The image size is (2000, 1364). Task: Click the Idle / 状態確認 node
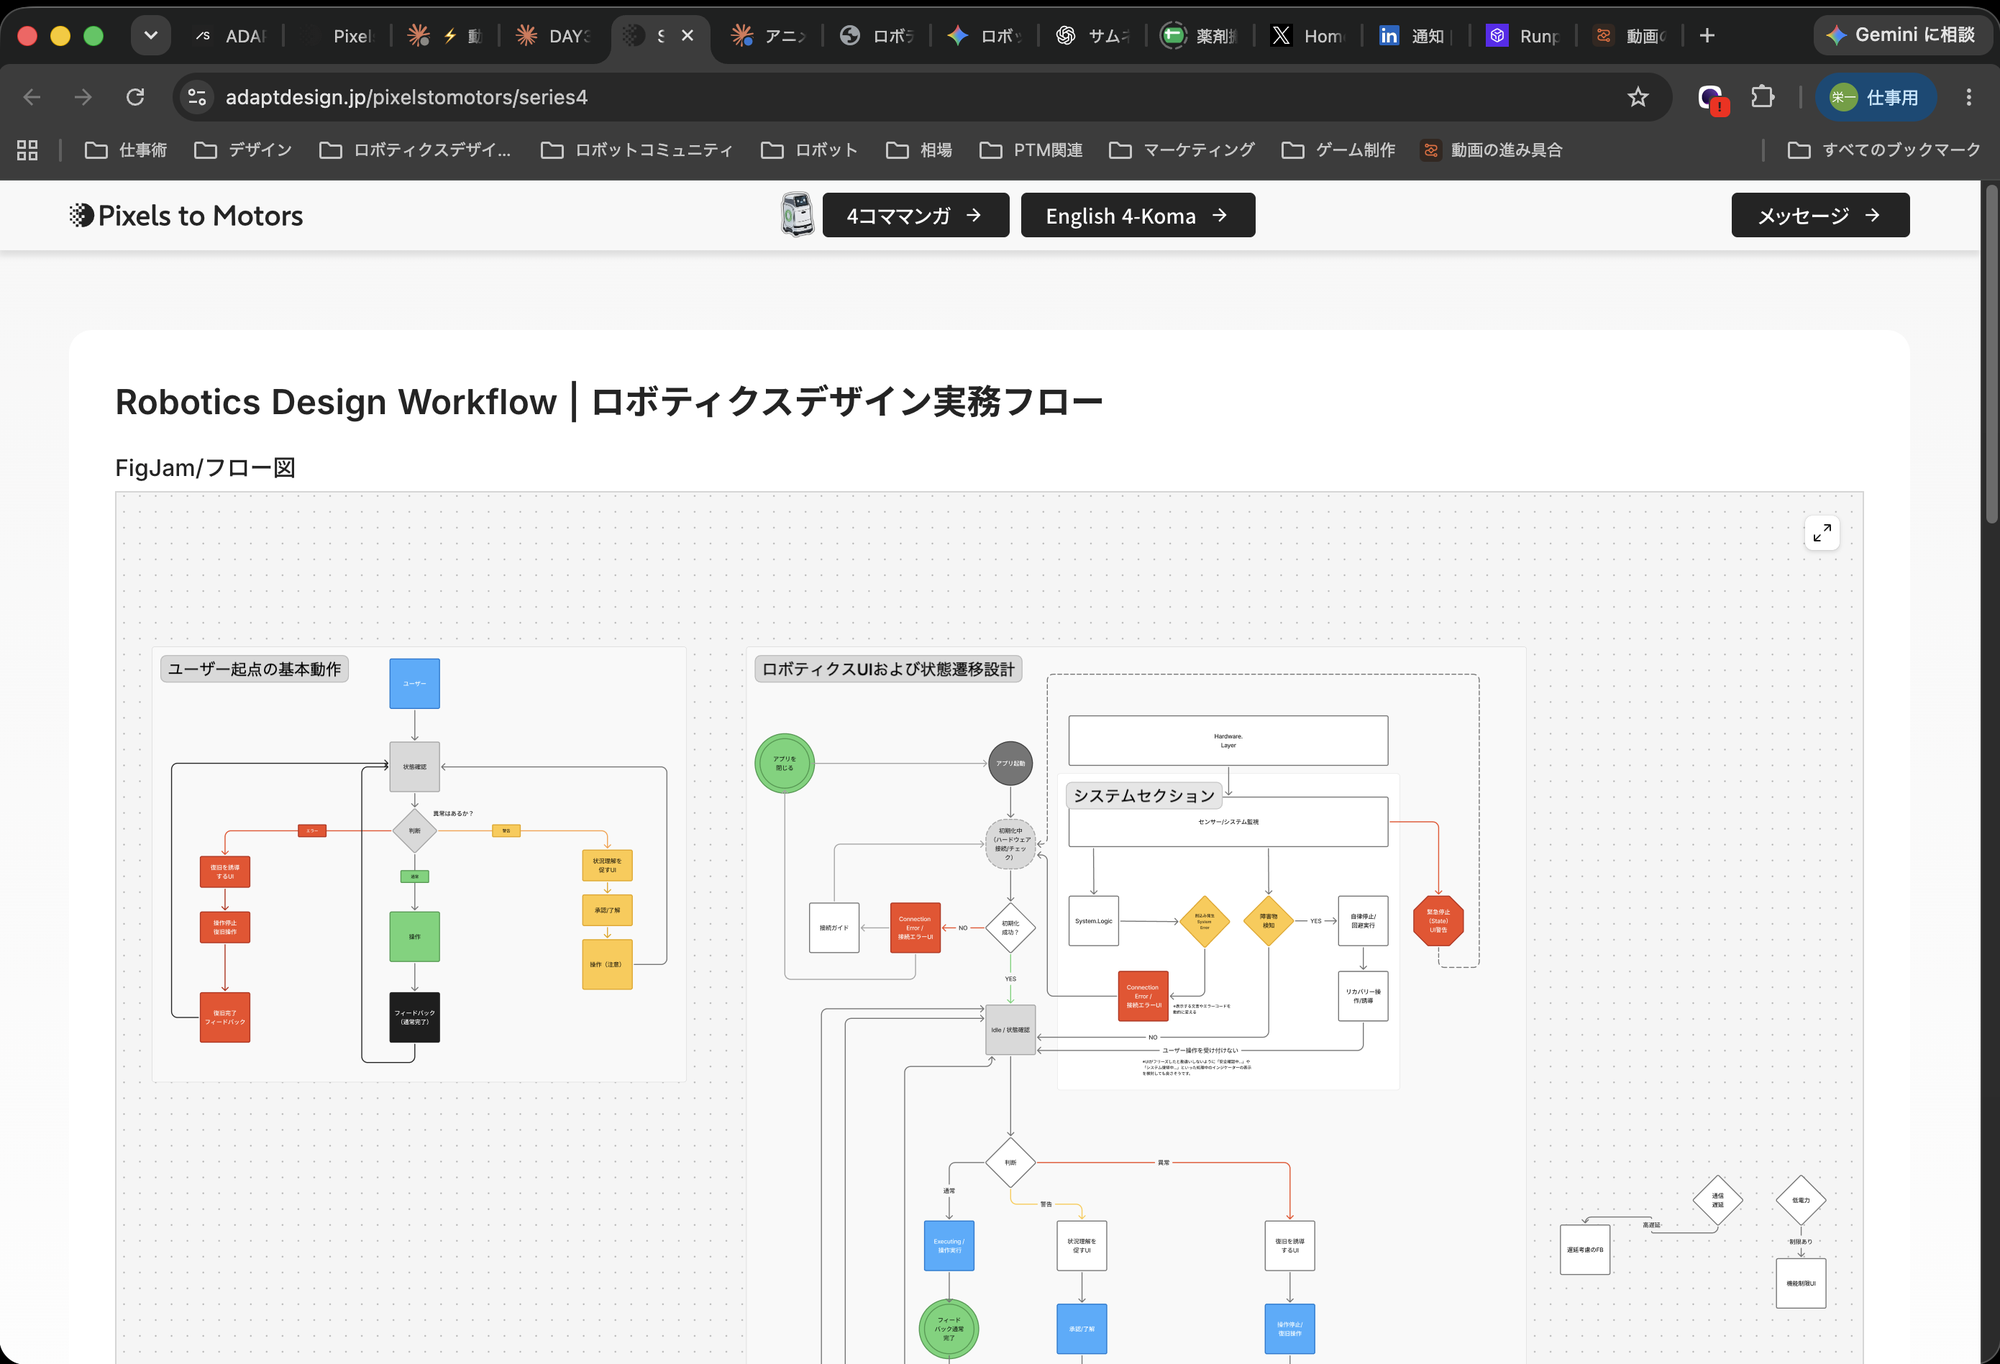1010,1030
